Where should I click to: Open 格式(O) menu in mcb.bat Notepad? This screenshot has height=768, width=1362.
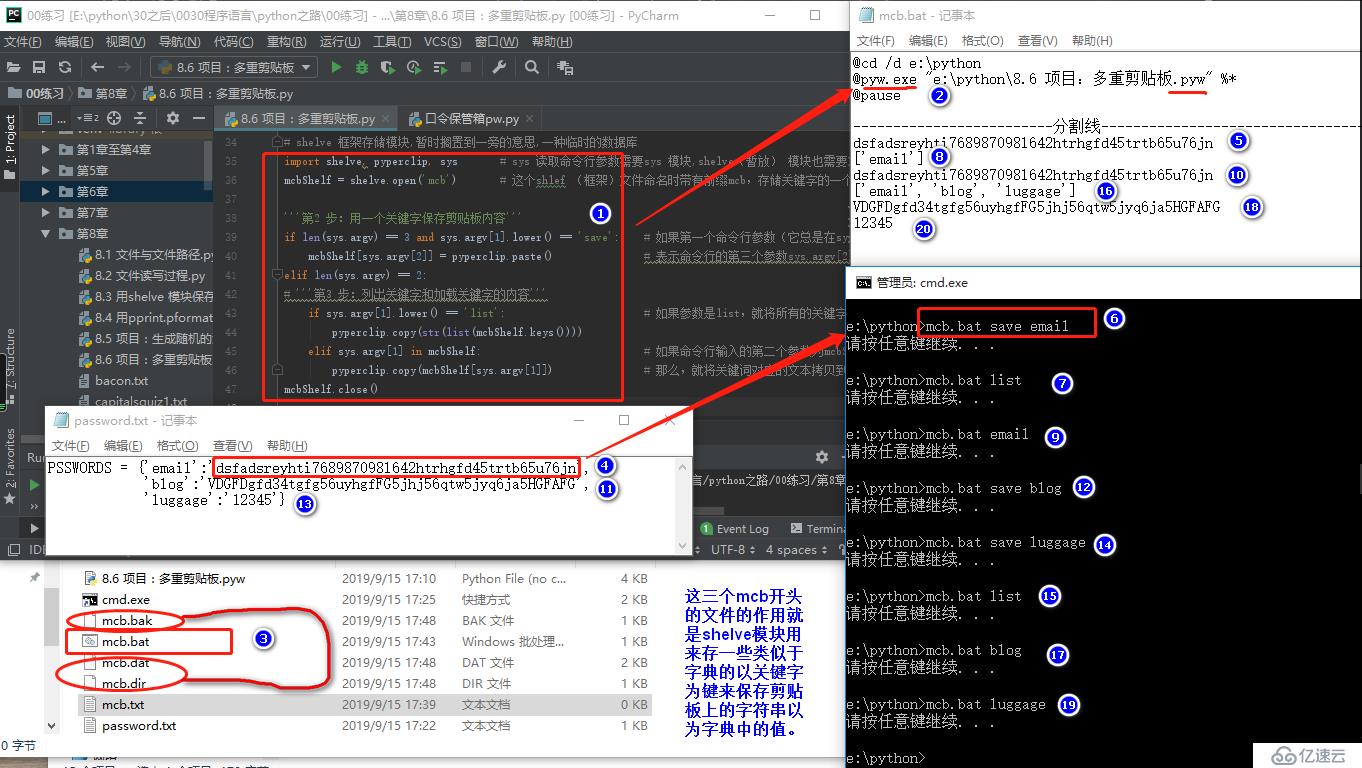point(982,40)
